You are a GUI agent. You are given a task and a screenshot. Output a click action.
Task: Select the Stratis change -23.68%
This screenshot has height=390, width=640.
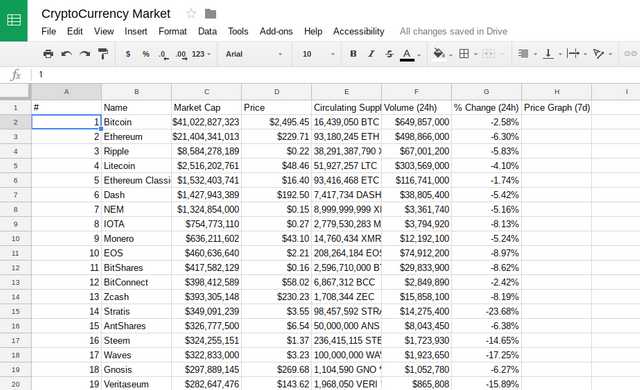pos(487,312)
